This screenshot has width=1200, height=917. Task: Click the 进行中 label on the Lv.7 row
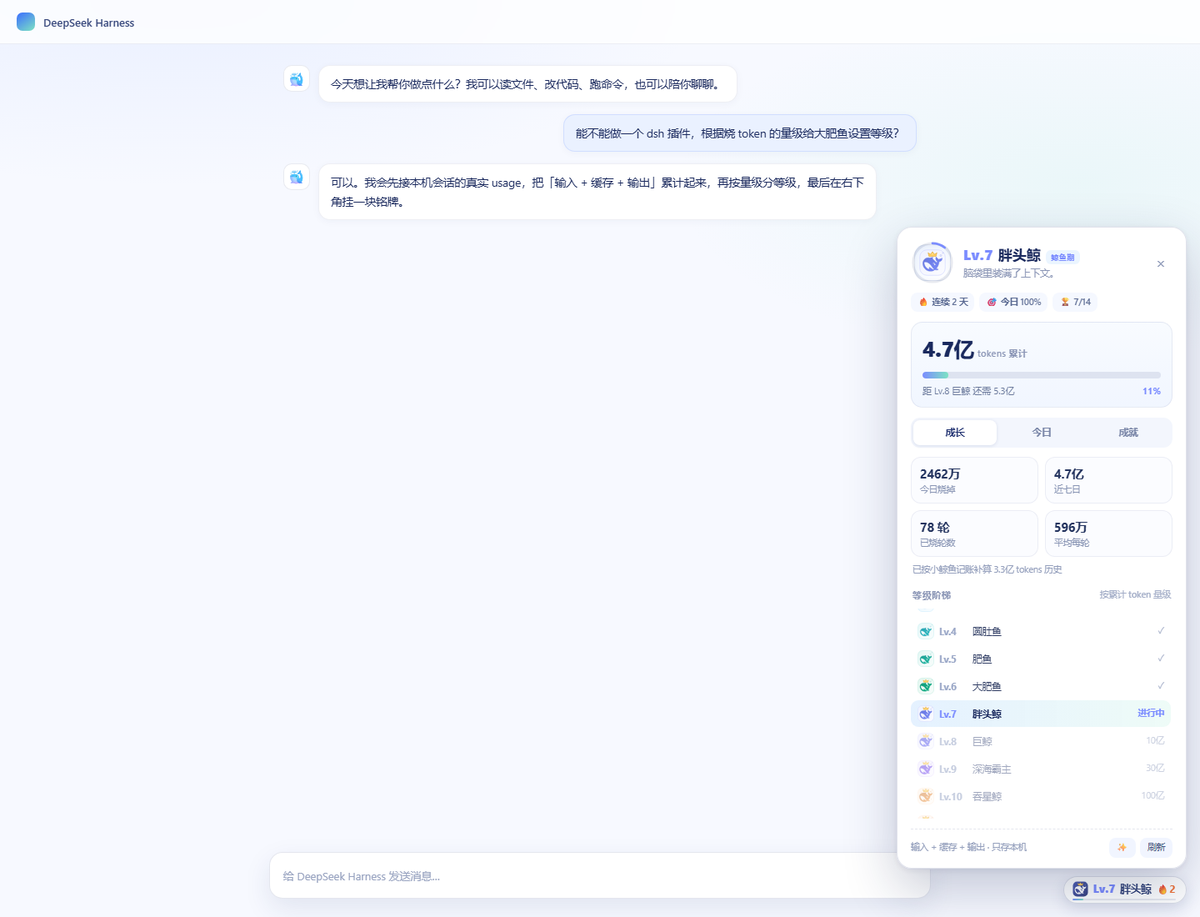click(1151, 713)
